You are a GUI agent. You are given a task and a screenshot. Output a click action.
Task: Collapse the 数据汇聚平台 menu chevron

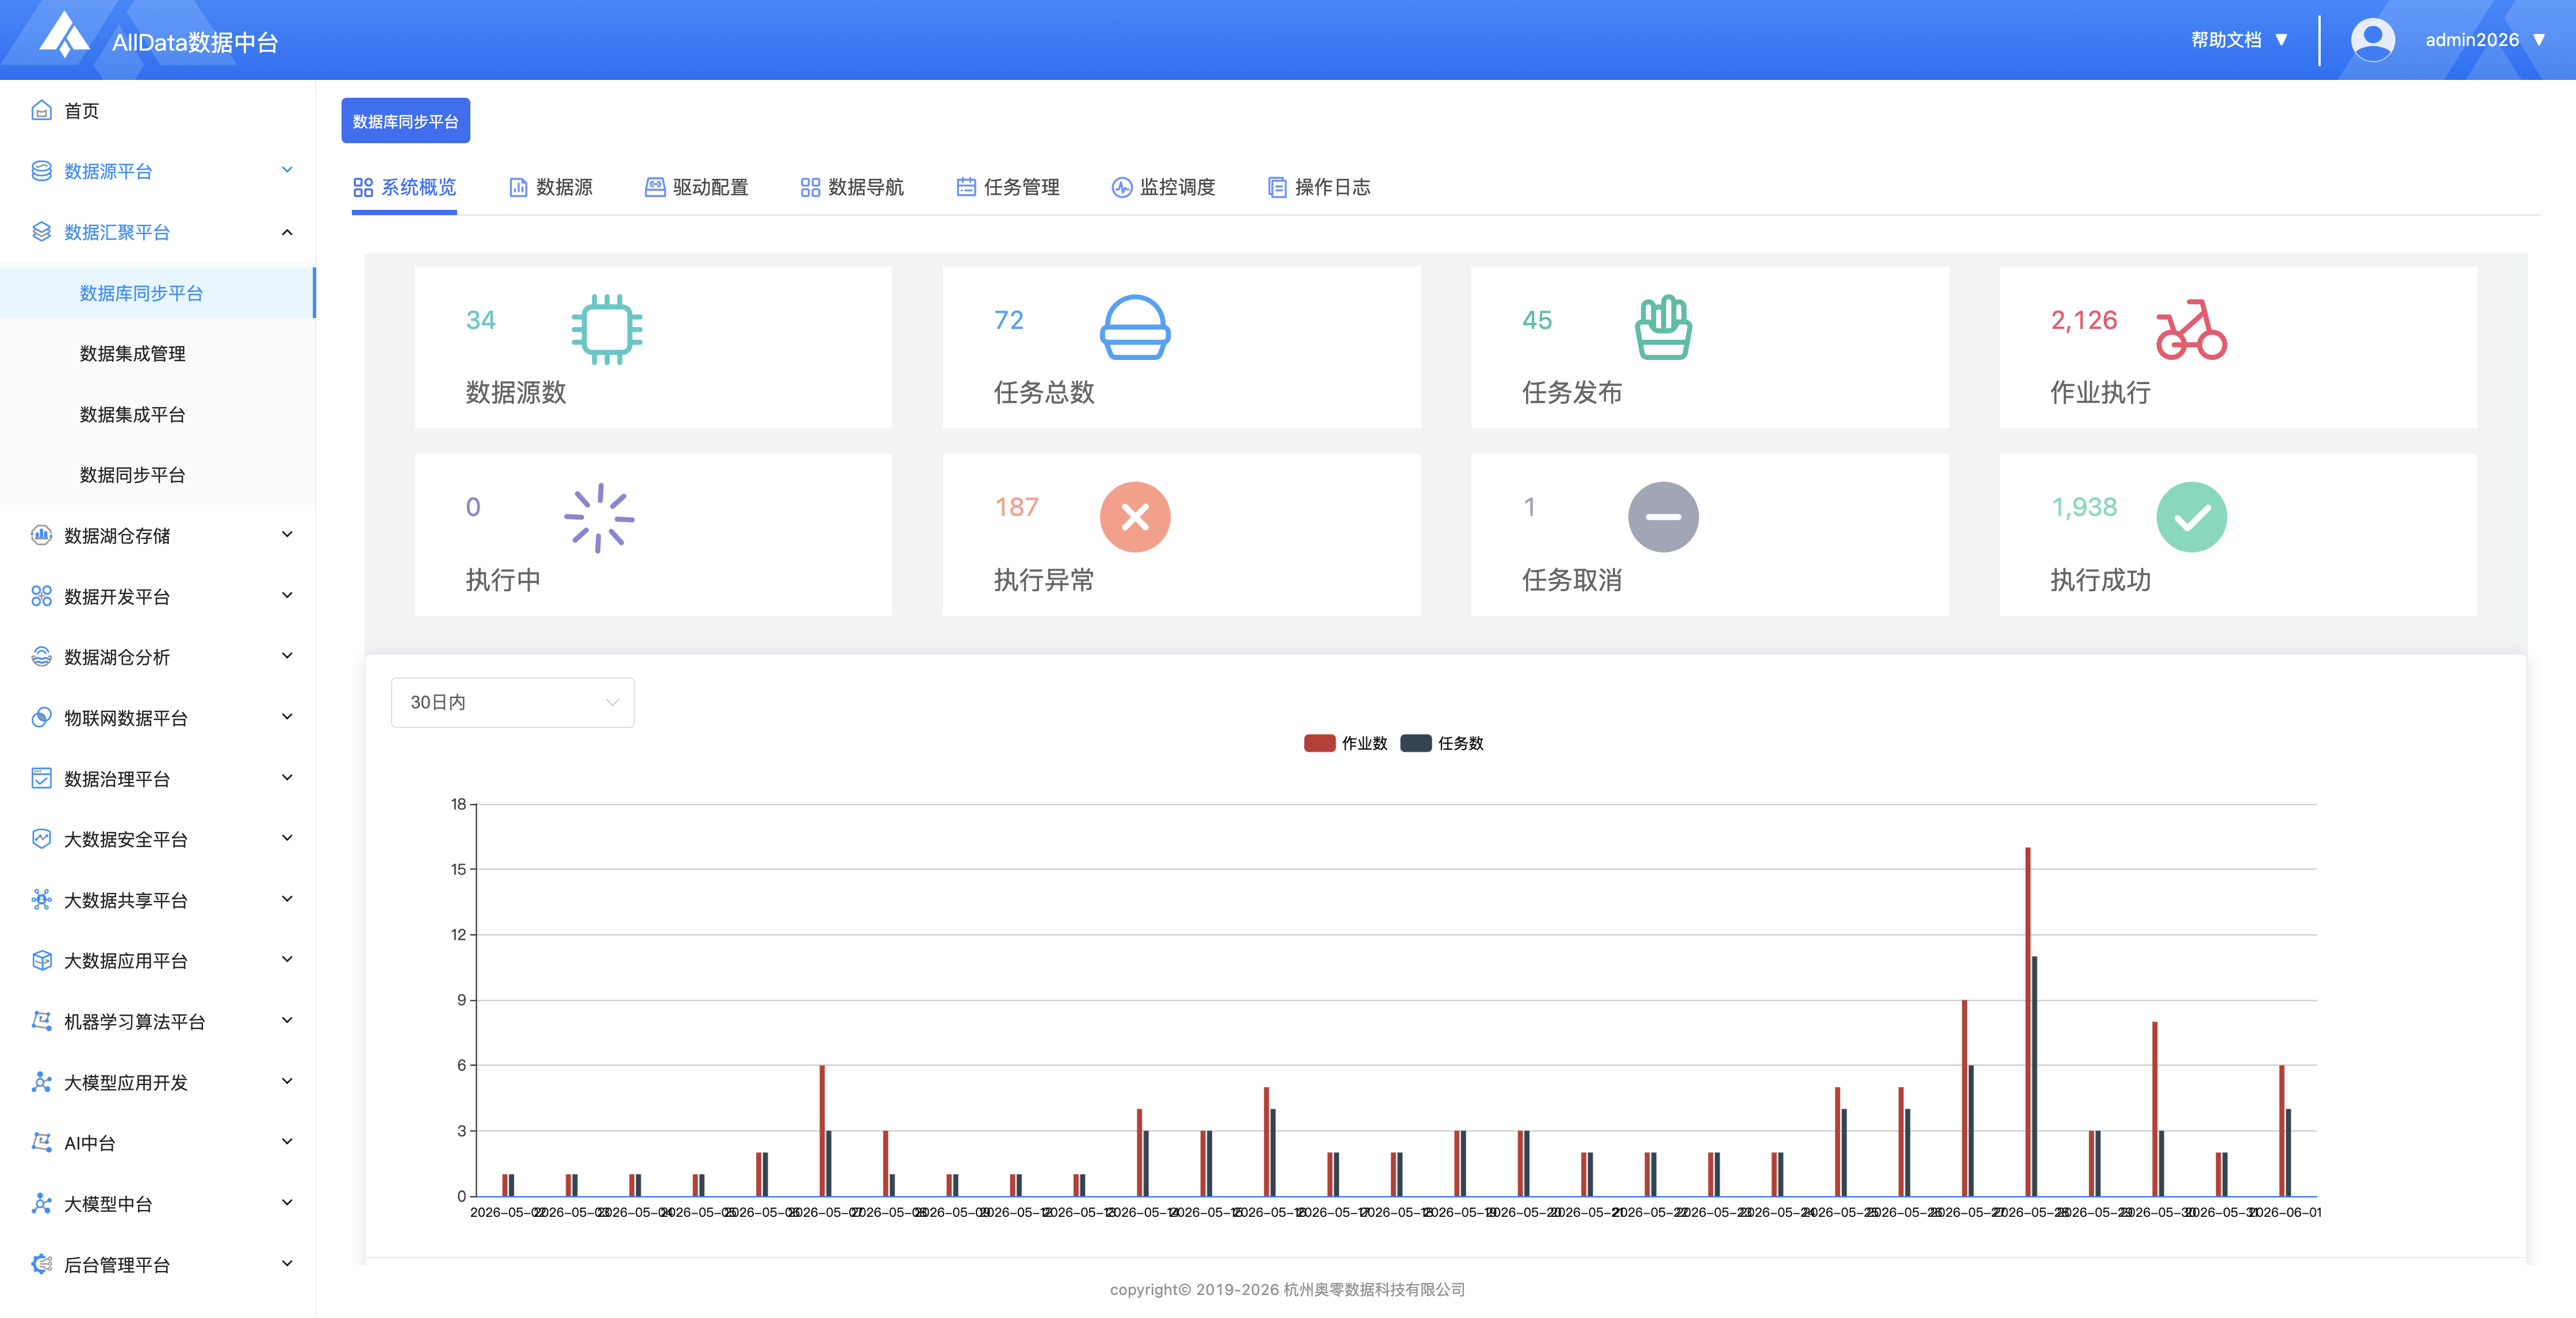click(287, 232)
